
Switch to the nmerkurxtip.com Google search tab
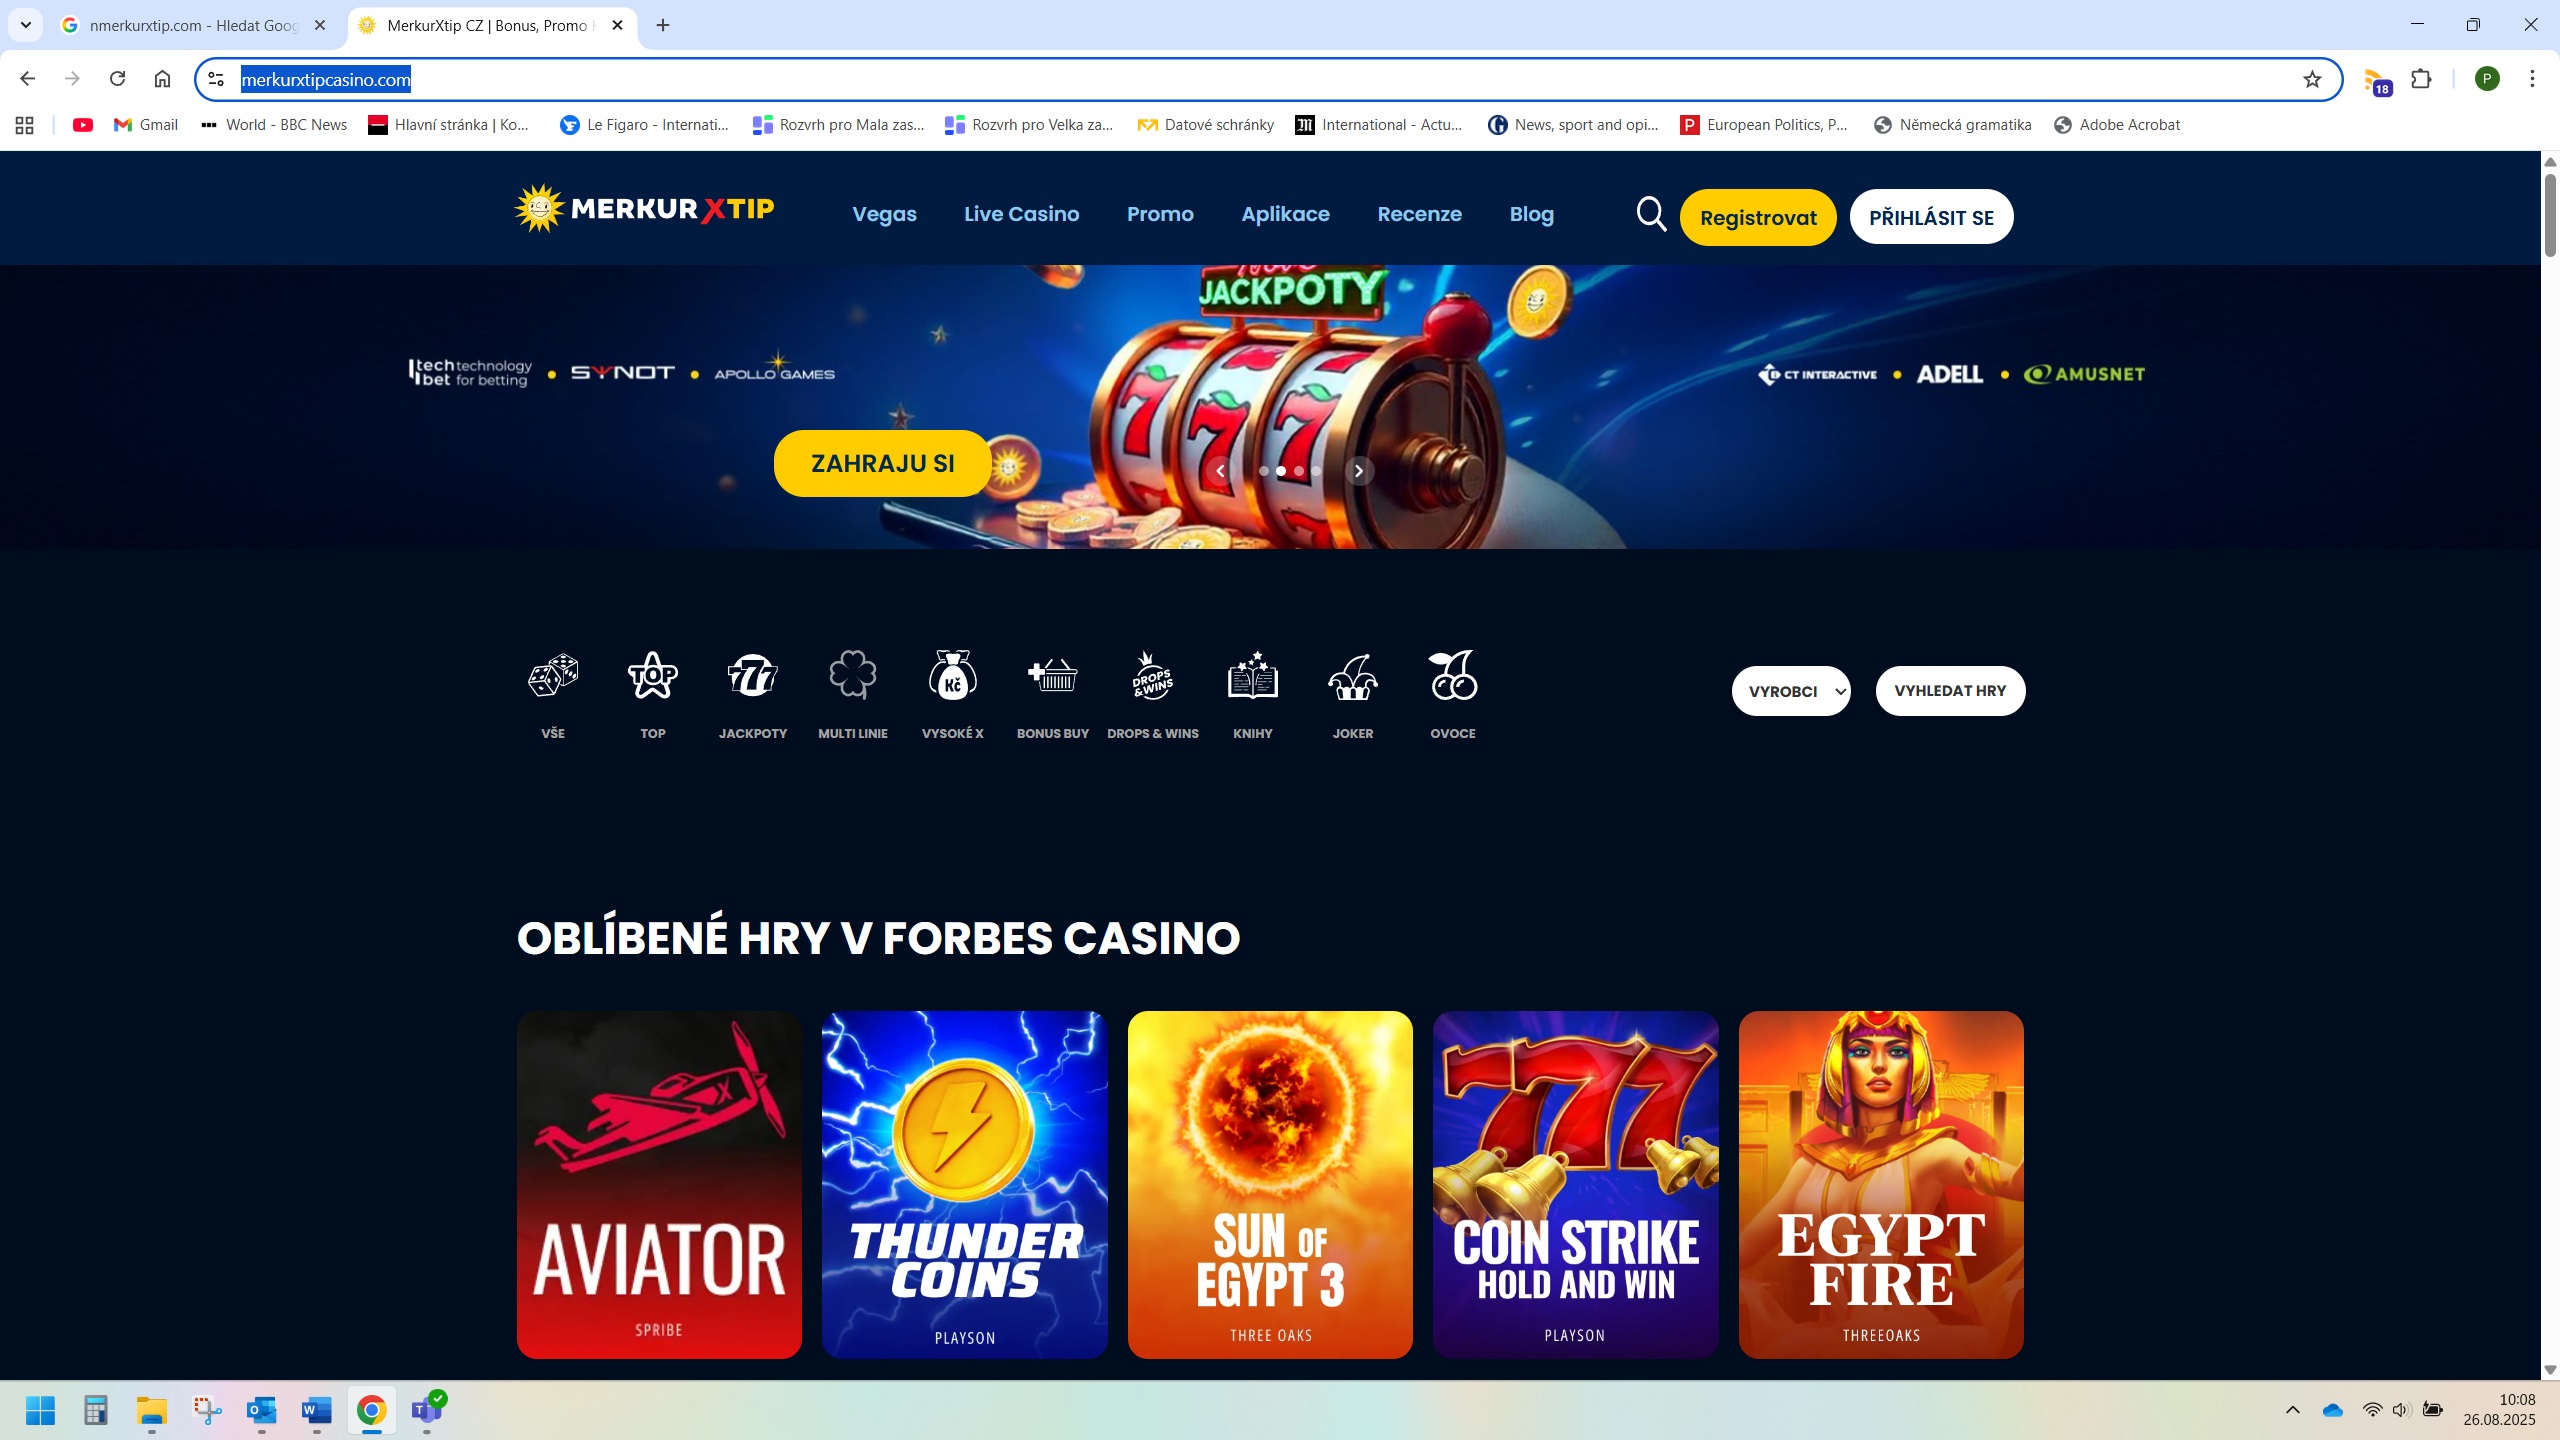[x=192, y=25]
